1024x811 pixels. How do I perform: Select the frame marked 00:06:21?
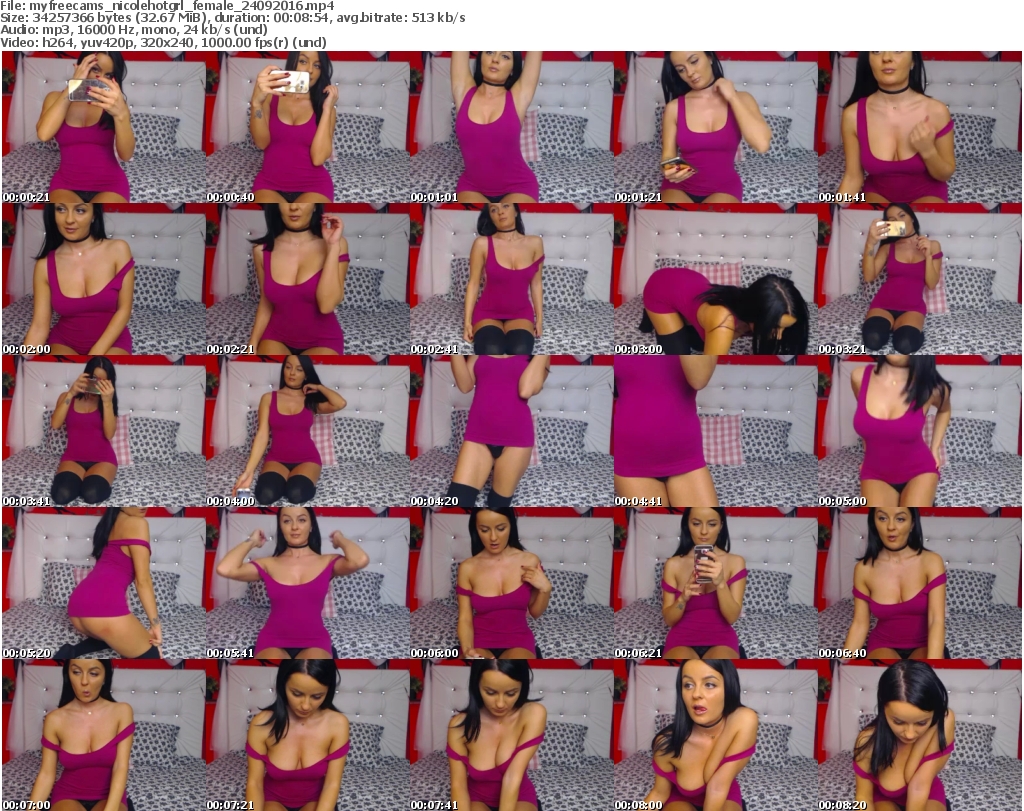pos(715,583)
